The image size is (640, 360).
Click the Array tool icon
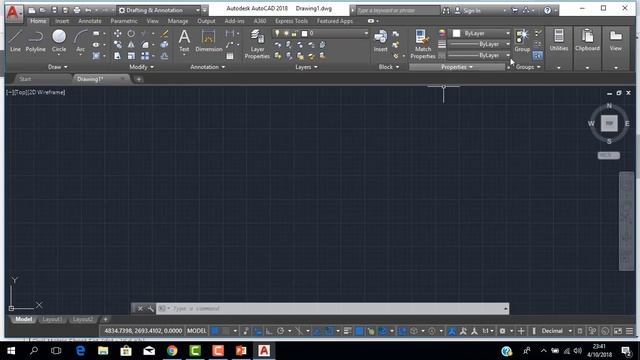pyautogui.click(x=145, y=56)
